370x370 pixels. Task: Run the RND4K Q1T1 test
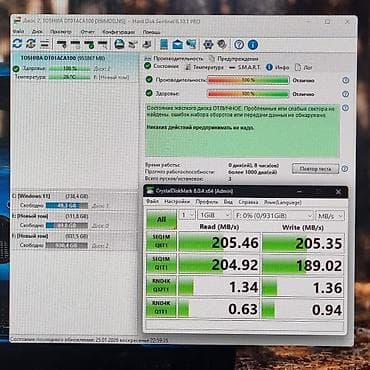[161, 307]
